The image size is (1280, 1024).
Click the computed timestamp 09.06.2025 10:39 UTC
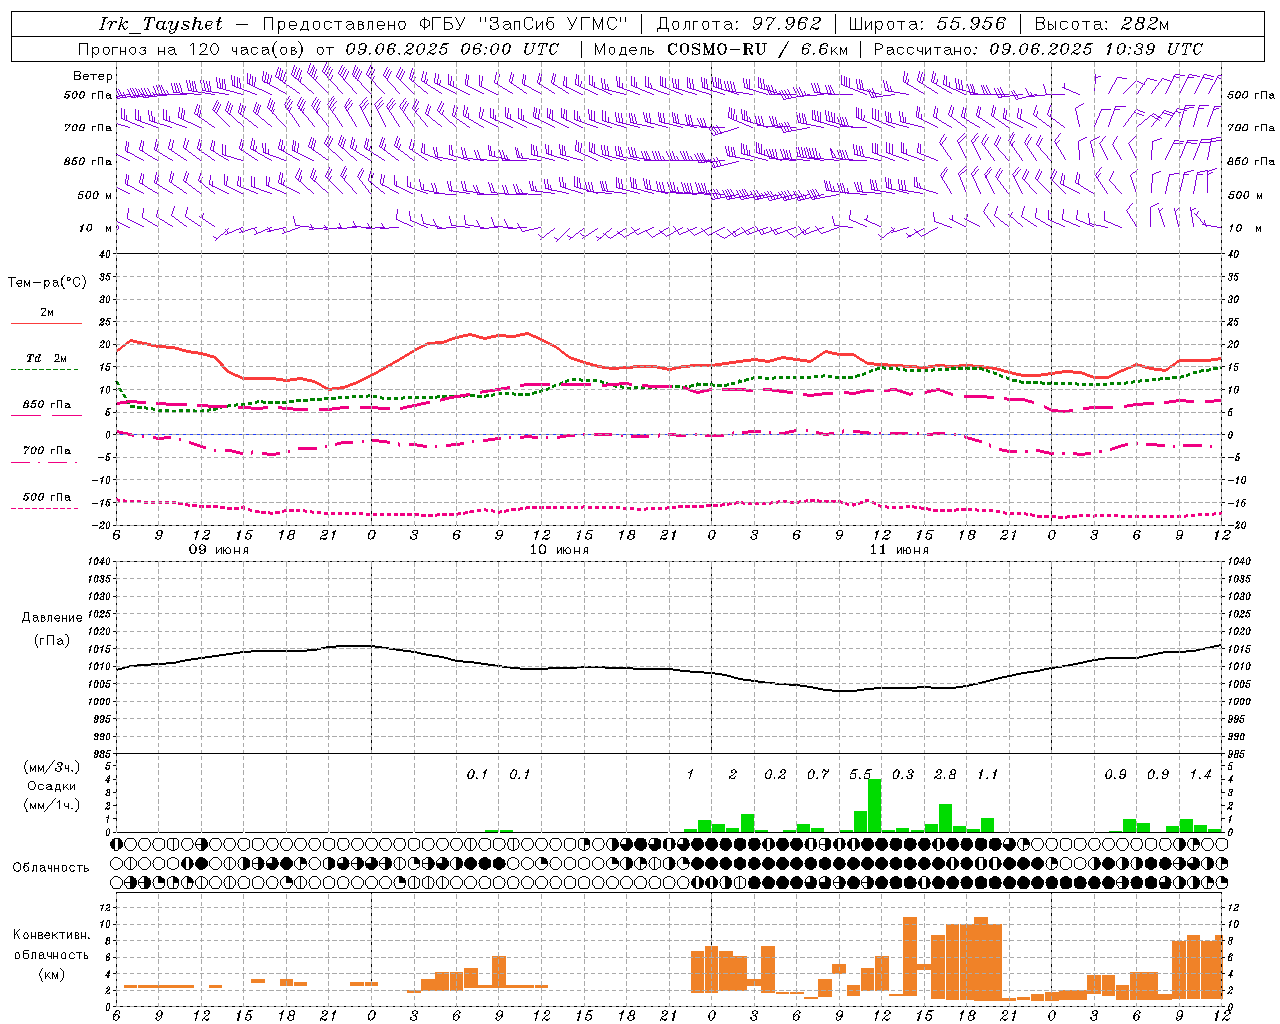(1096, 49)
